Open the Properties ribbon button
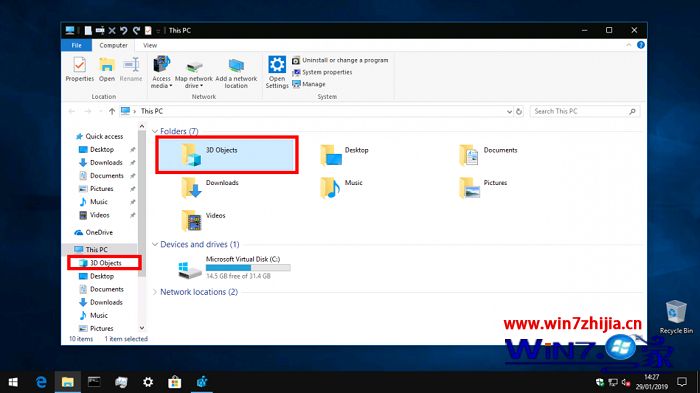 click(79, 69)
